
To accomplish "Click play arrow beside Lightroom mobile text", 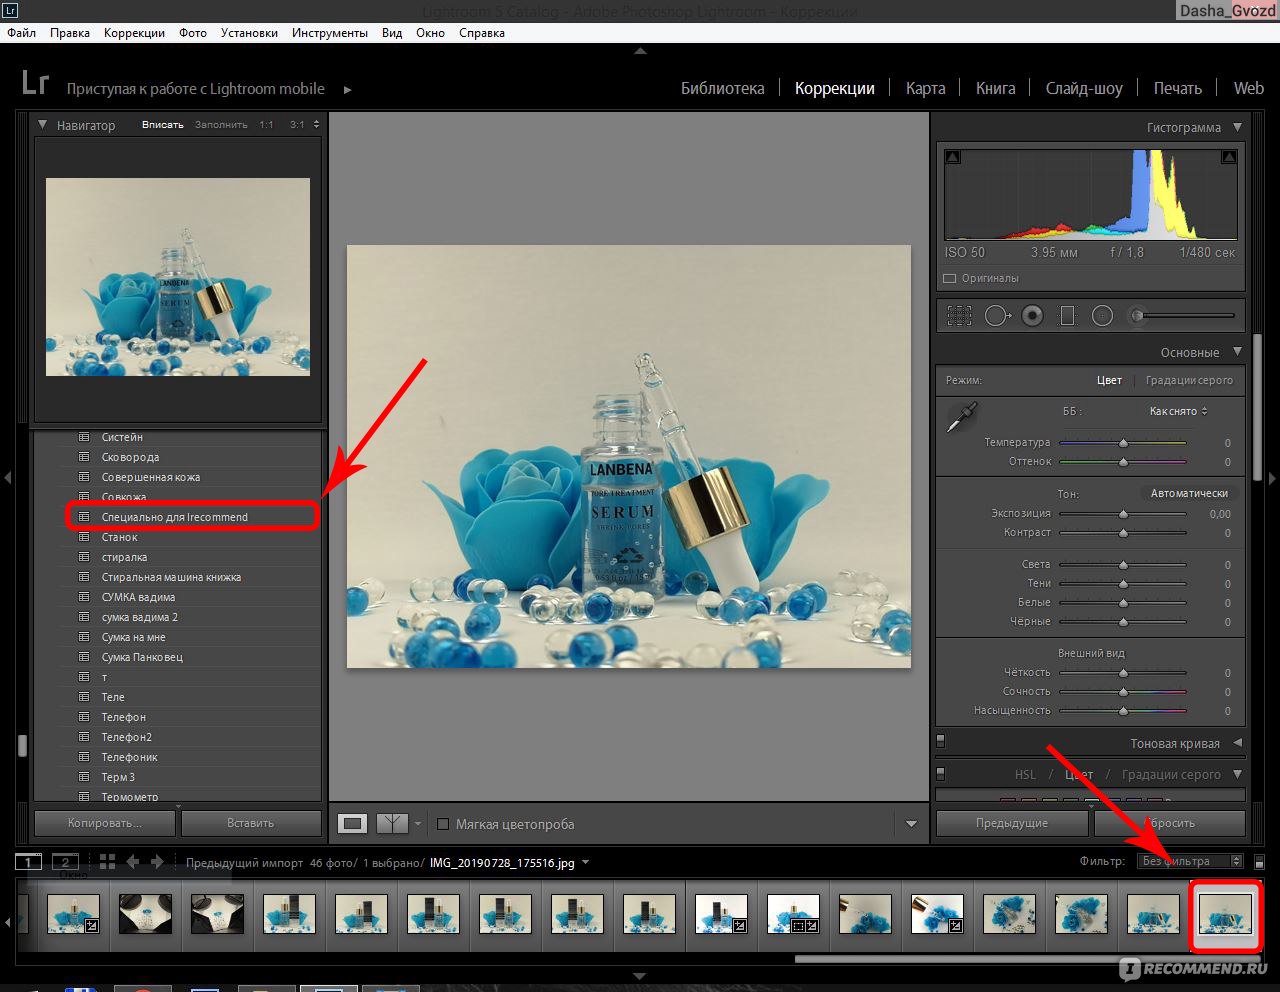I will (x=348, y=89).
